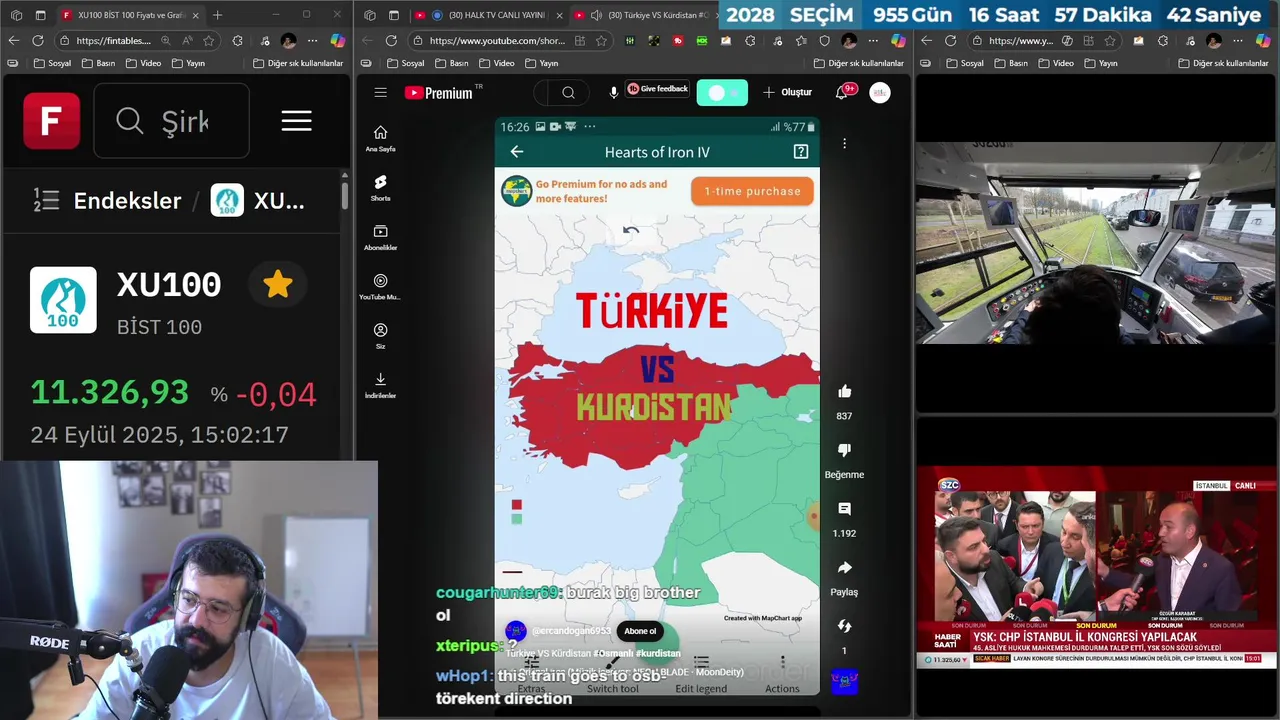1280x720 pixels.
Task: Open settings three-dots in the rightmost browser window
Action: (x=1239, y=41)
